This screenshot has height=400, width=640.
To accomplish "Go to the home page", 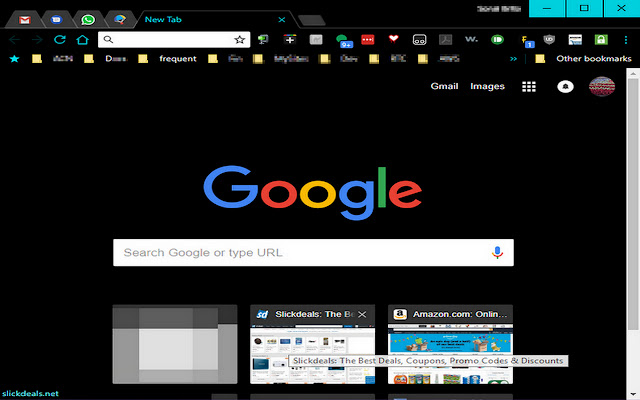I will [82, 40].
